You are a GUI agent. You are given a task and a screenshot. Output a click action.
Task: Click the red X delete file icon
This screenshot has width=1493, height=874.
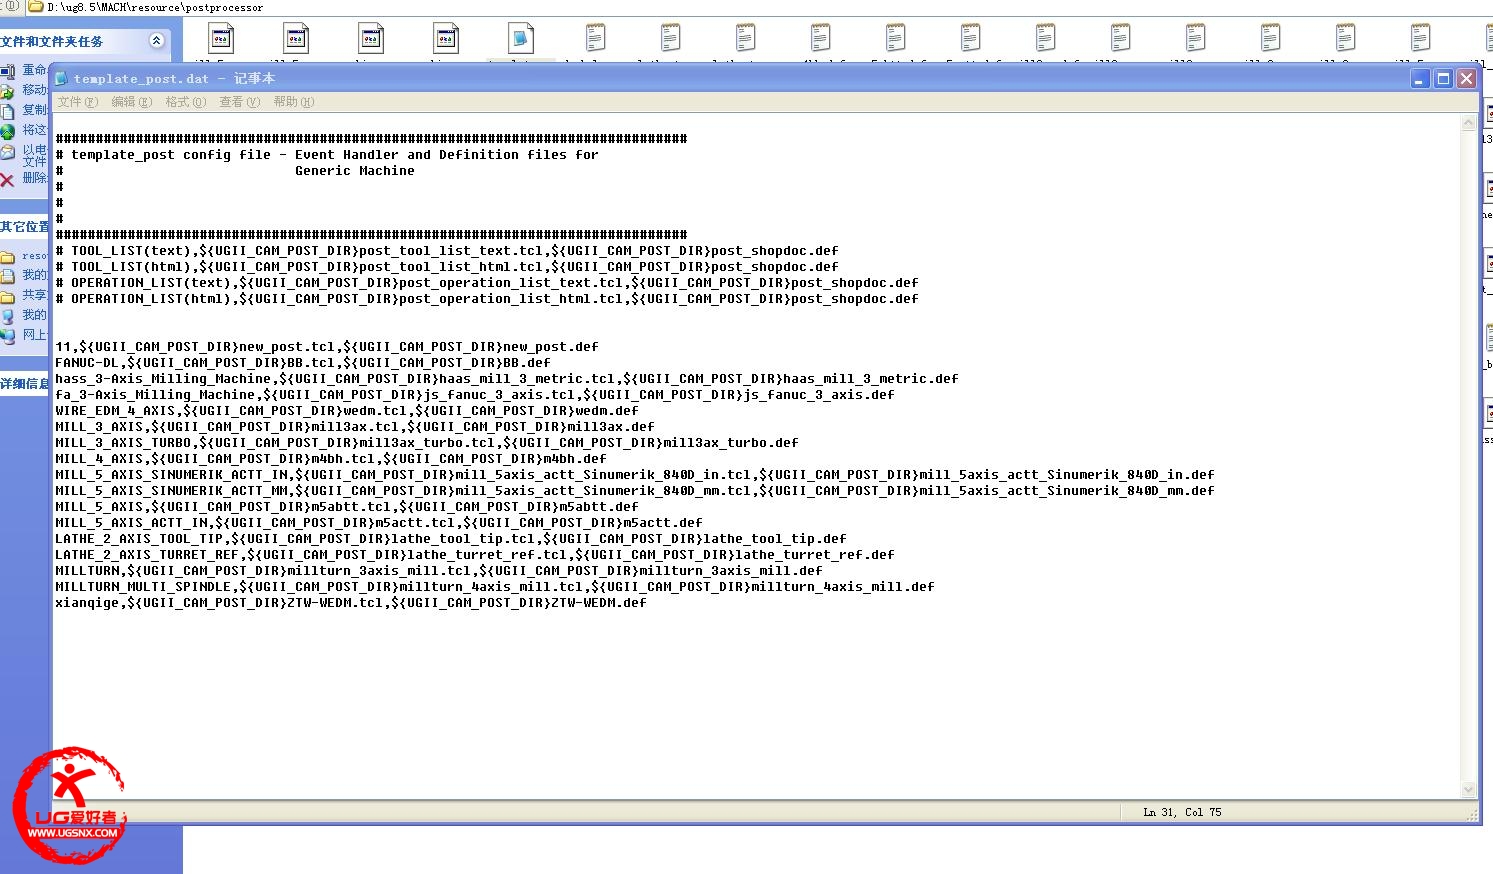click(8, 179)
